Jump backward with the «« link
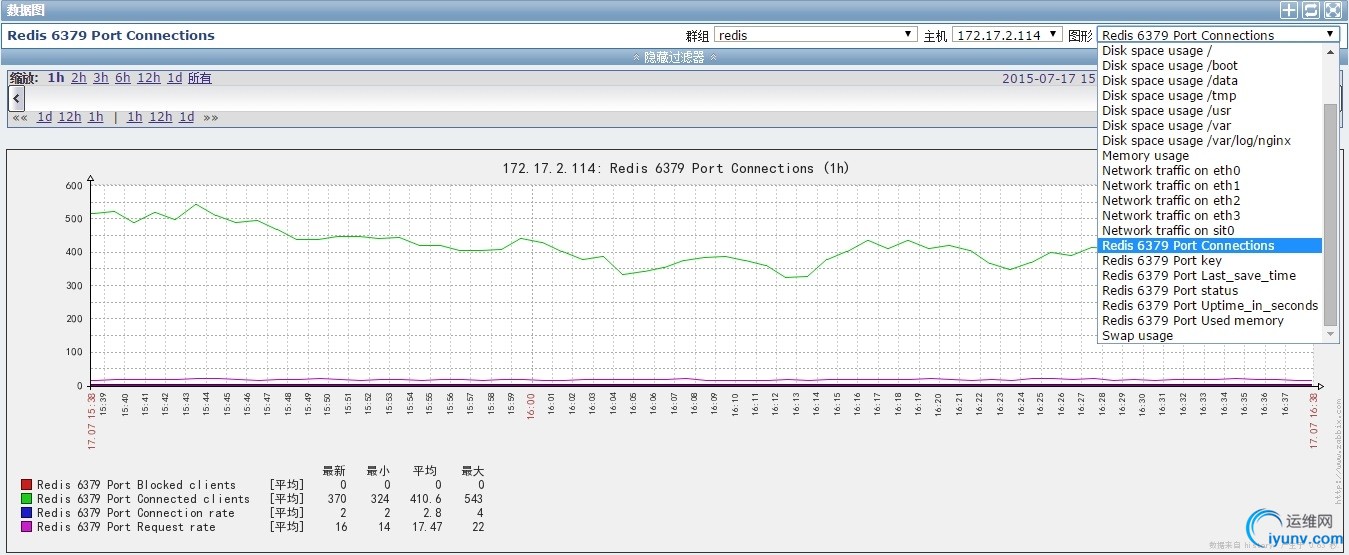 click(21, 117)
